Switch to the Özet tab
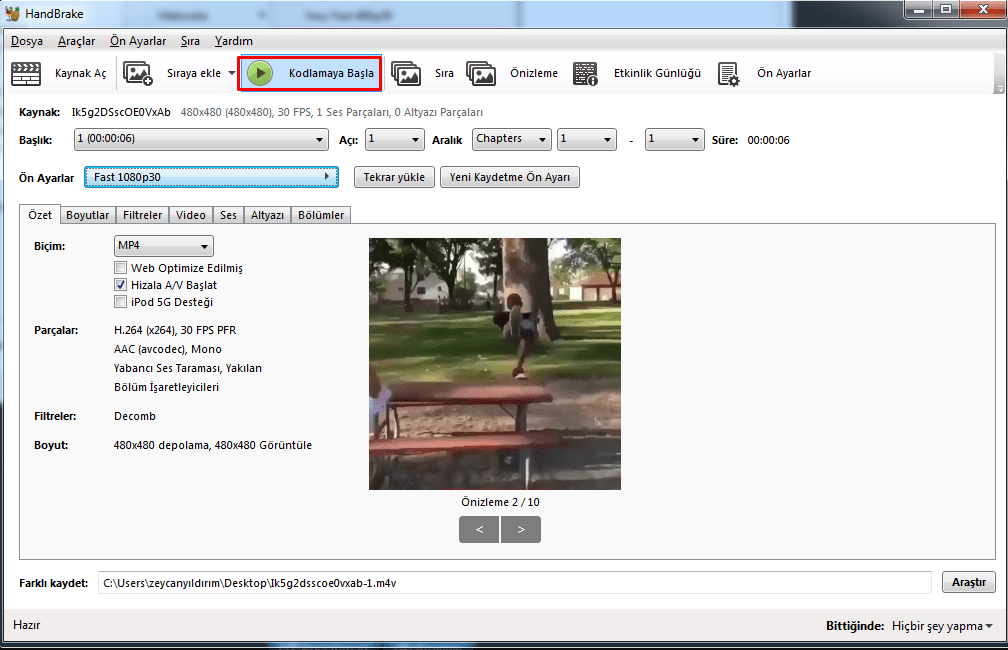1008x650 pixels. 40,215
